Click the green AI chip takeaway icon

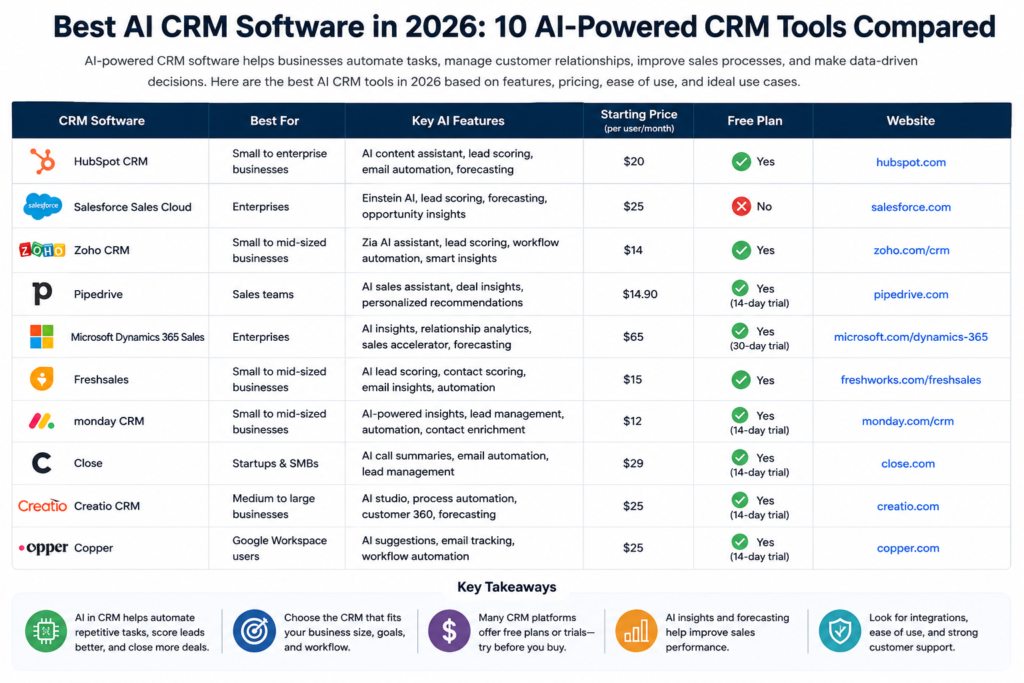point(46,631)
